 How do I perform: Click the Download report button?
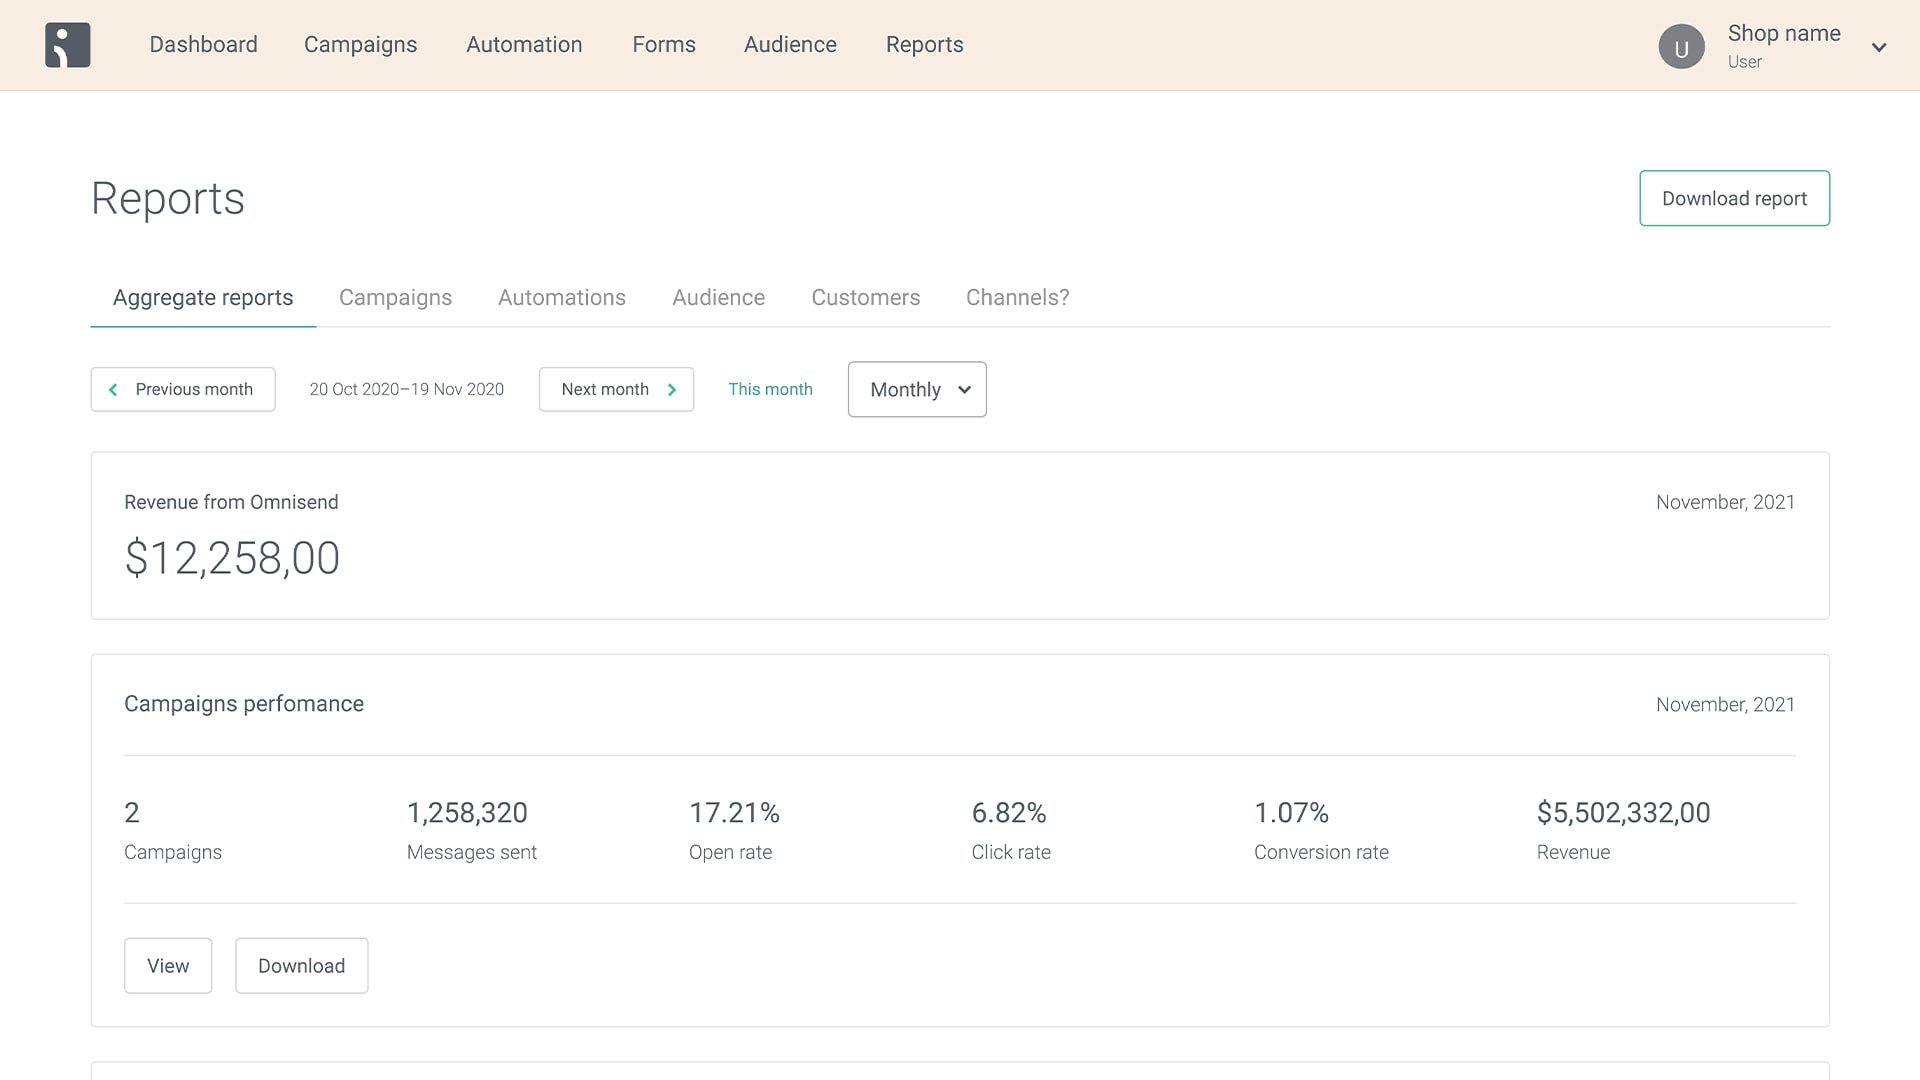tap(1734, 198)
